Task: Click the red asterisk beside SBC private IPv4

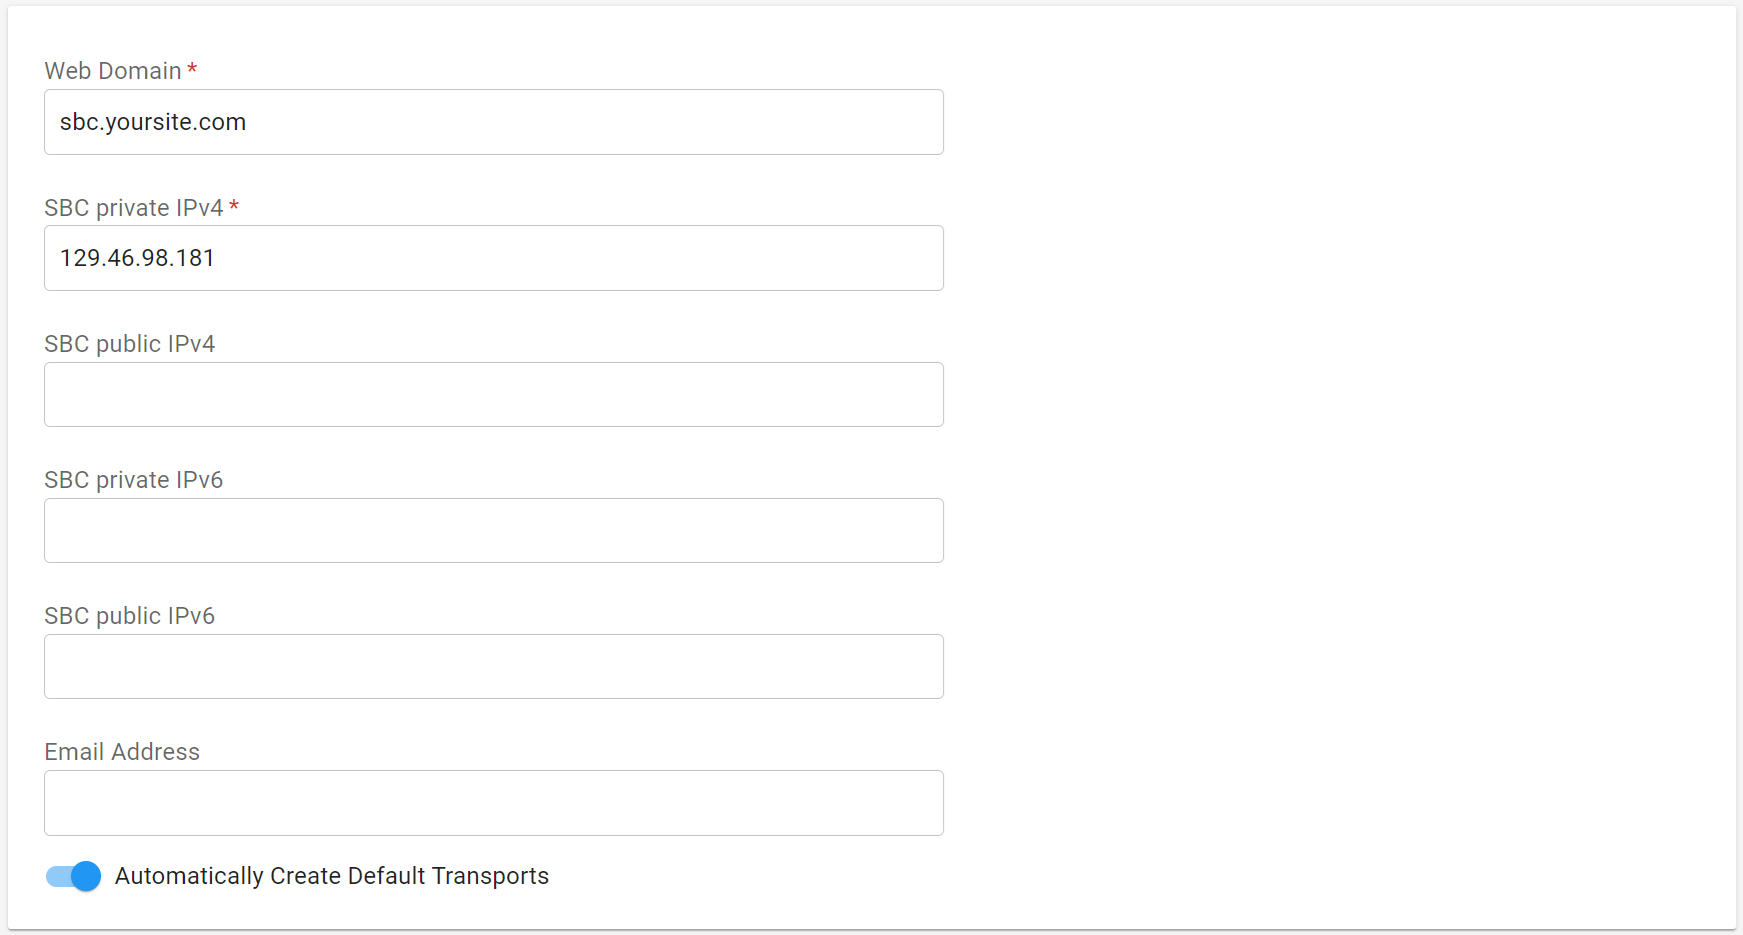Action: [x=234, y=206]
